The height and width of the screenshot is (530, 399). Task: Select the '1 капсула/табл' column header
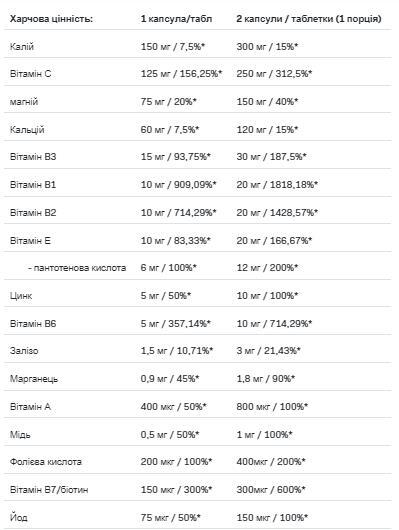[x=176, y=19]
